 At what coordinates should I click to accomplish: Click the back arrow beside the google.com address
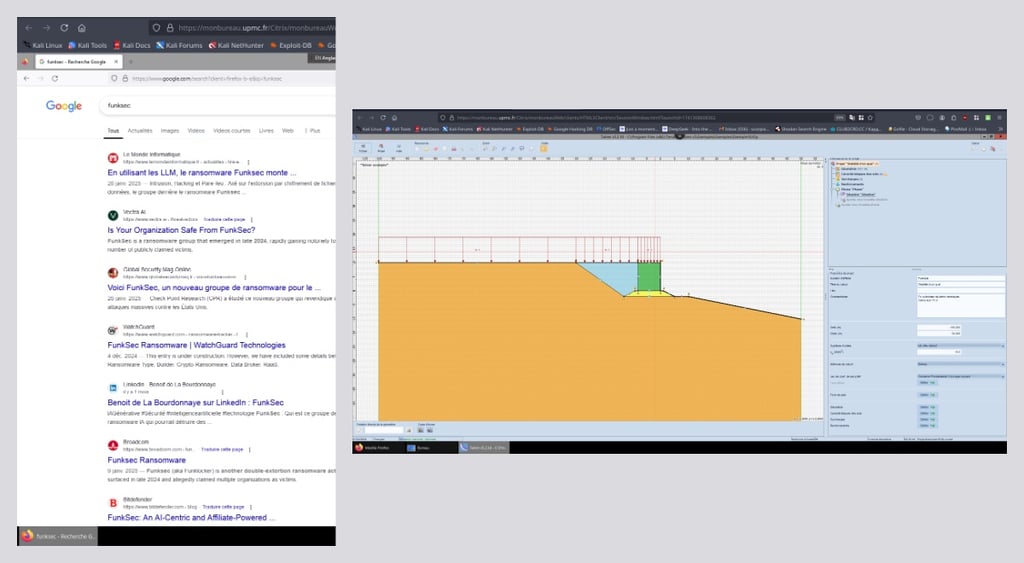point(26,78)
